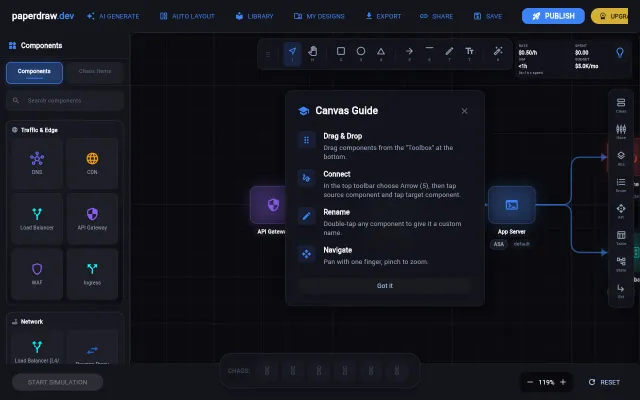This screenshot has width=640, height=400.
Task: Select the Rectangle shape tool
Action: coord(341,54)
